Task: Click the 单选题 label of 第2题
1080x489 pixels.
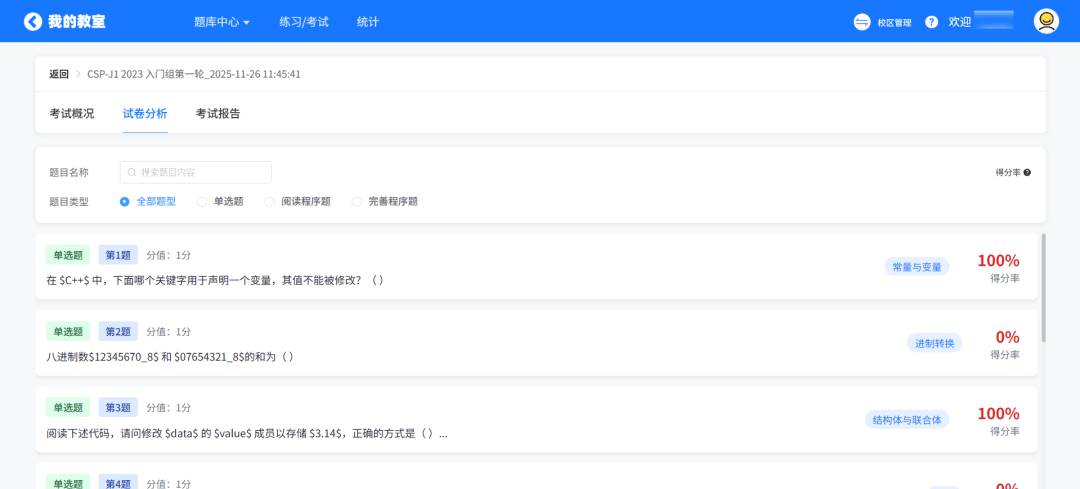Action: [68, 331]
